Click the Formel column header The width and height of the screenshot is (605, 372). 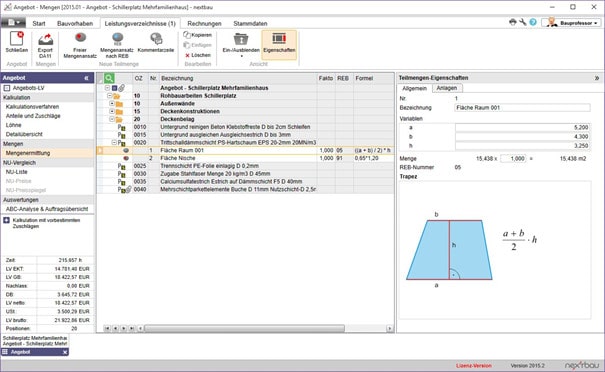[373, 78]
